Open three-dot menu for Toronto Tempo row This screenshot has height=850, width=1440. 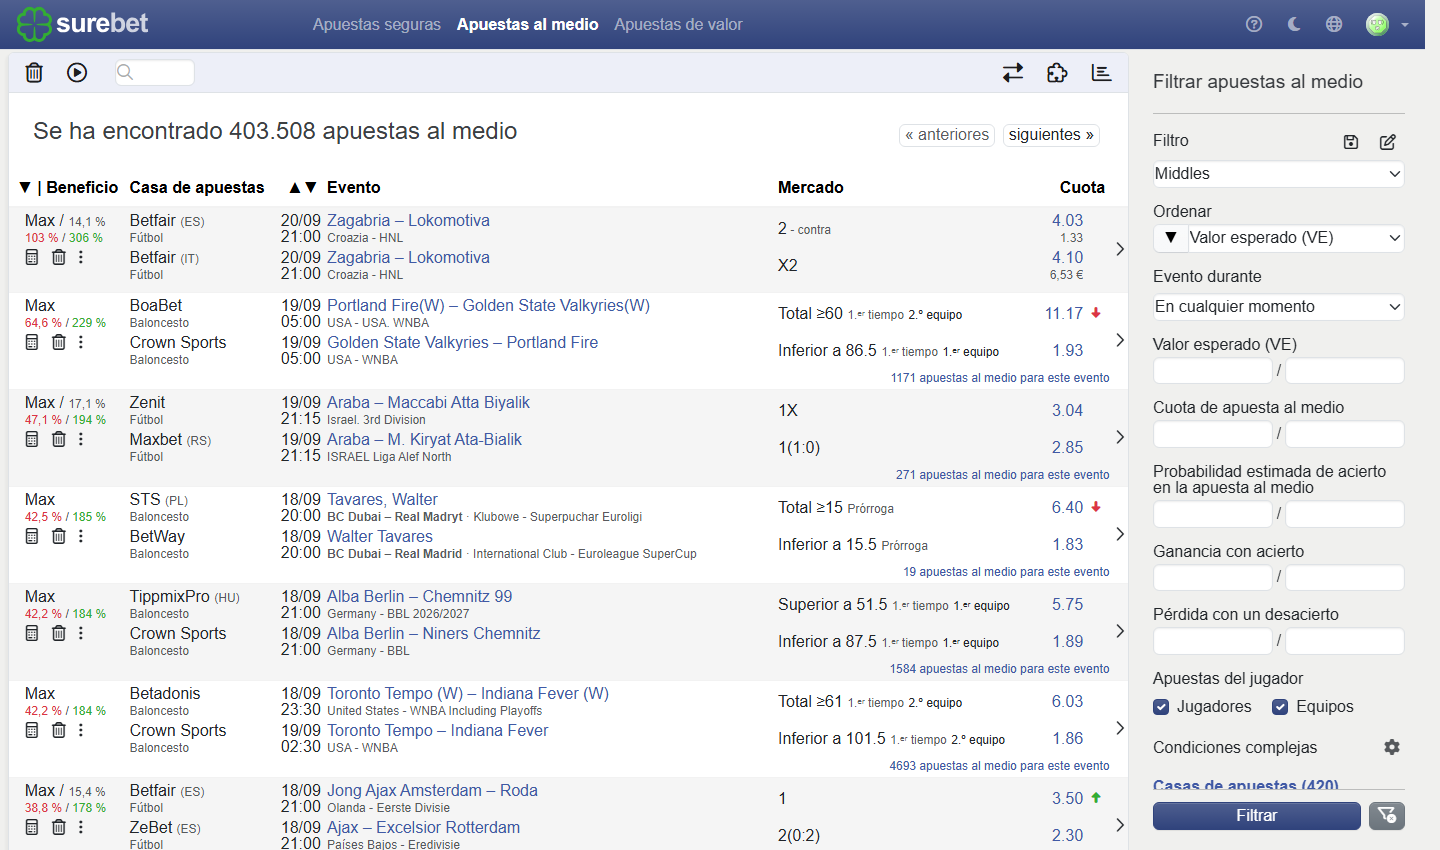tap(81, 730)
